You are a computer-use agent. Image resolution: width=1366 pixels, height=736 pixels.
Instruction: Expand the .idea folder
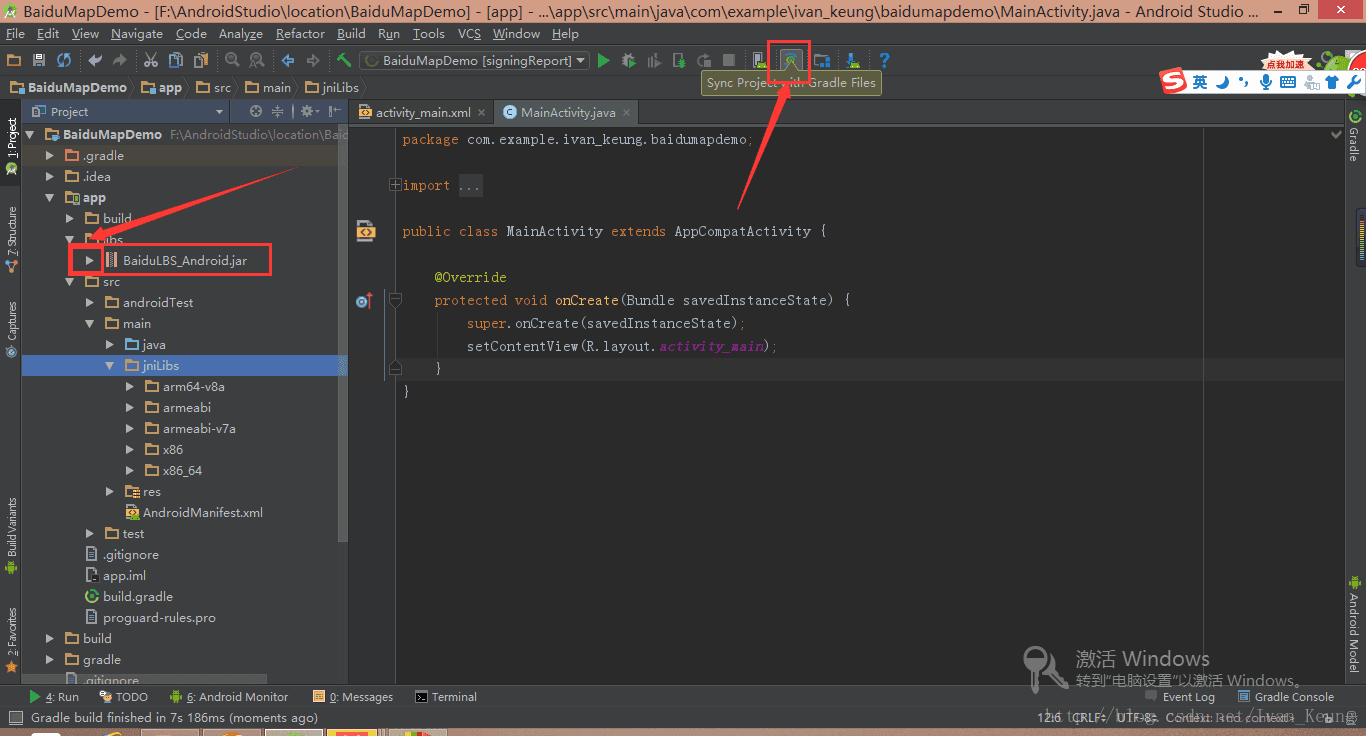tap(50, 176)
